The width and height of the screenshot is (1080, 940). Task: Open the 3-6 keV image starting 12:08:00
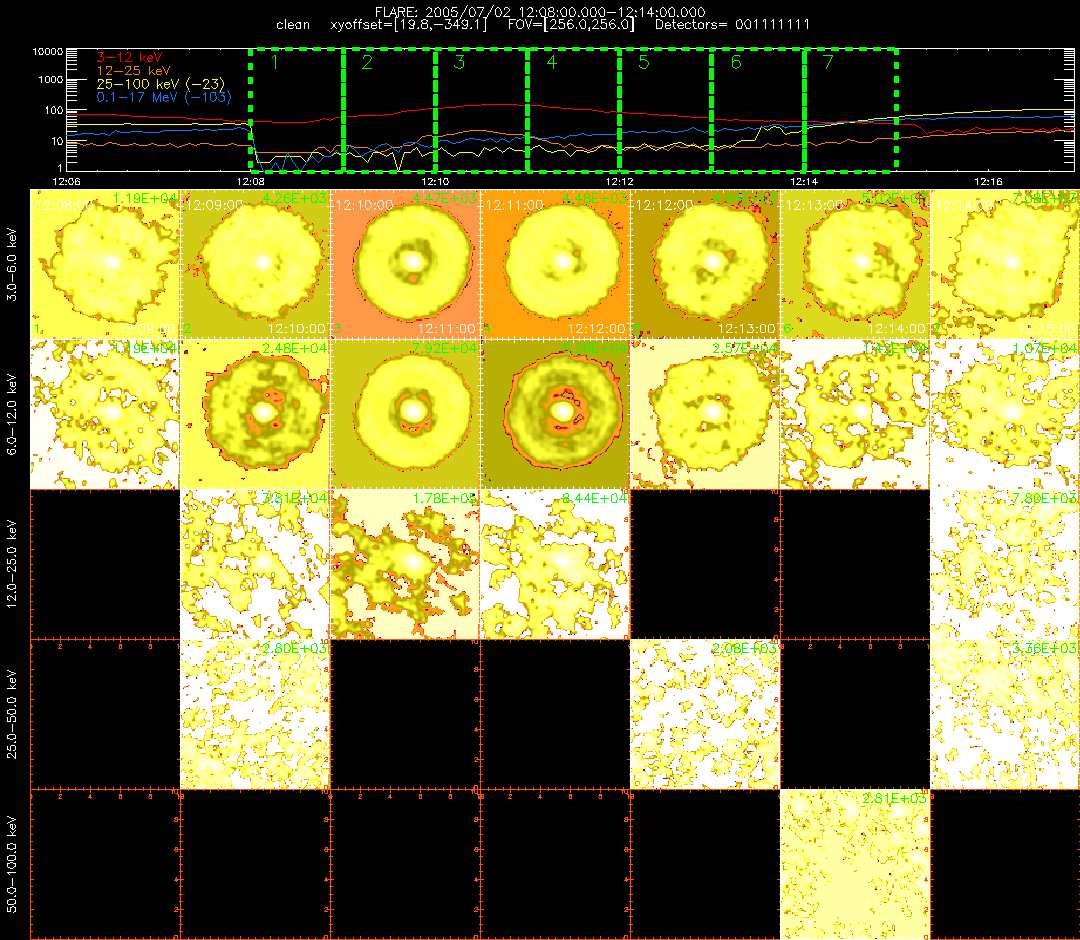(105, 264)
